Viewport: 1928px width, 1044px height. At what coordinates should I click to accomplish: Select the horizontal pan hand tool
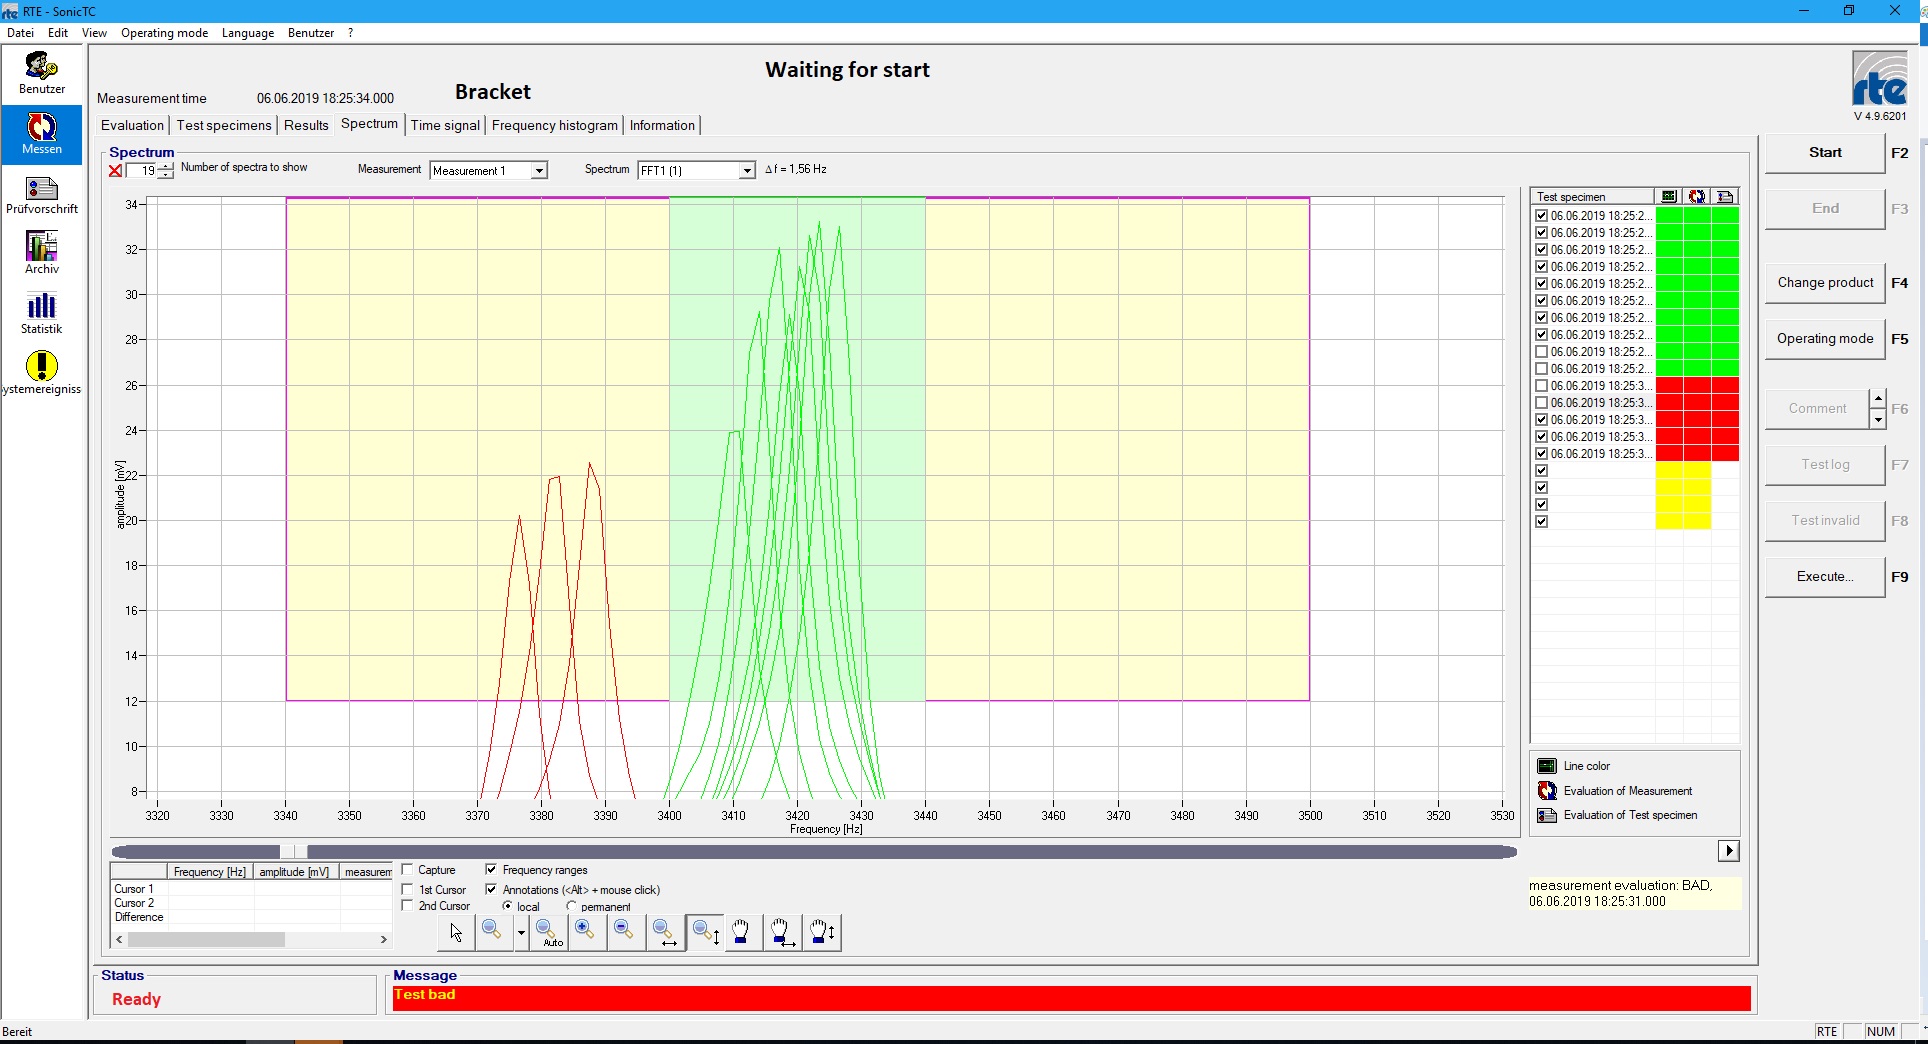[x=782, y=932]
